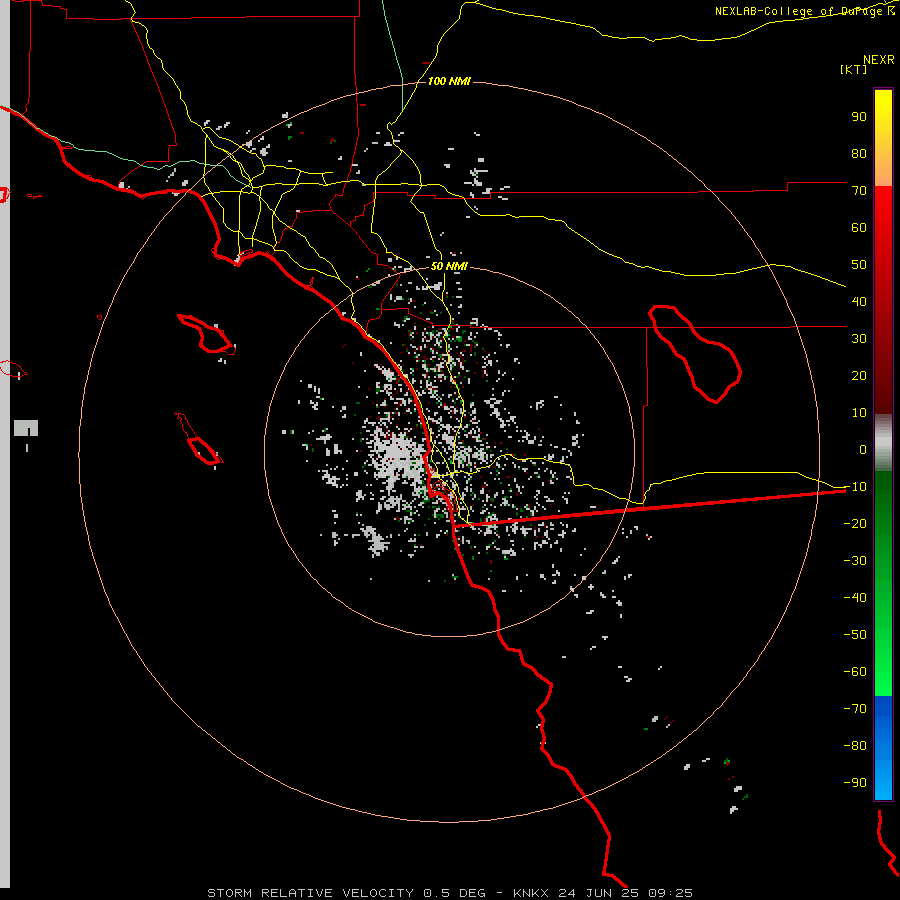Screen dimensions: 900x900
Task: Click the -70 value on the velocity scale
Action: [x=855, y=709]
